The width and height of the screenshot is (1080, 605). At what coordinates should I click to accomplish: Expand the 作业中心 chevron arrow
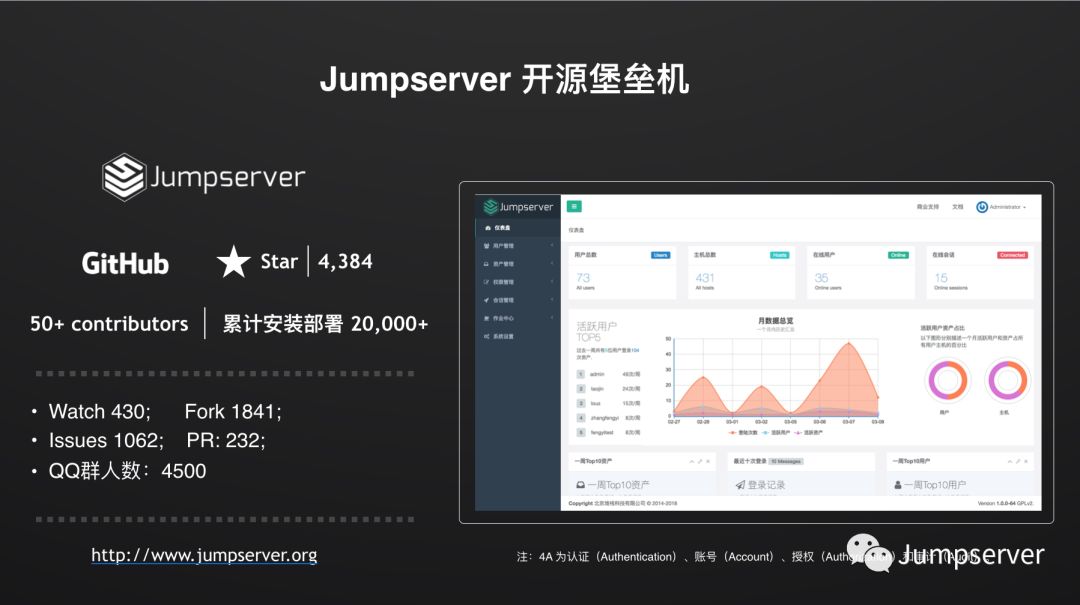pyautogui.click(x=552, y=318)
